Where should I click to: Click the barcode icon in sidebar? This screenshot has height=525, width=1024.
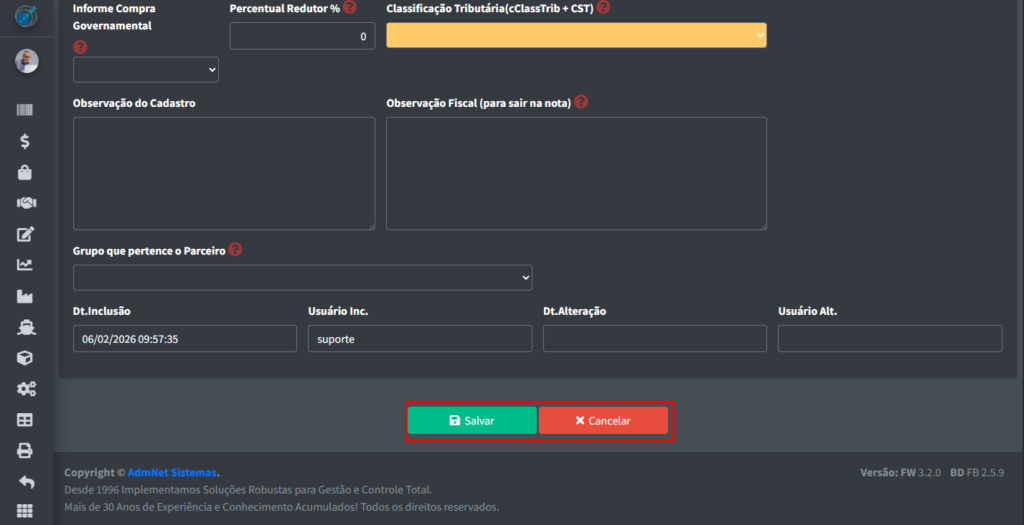[x=25, y=111]
